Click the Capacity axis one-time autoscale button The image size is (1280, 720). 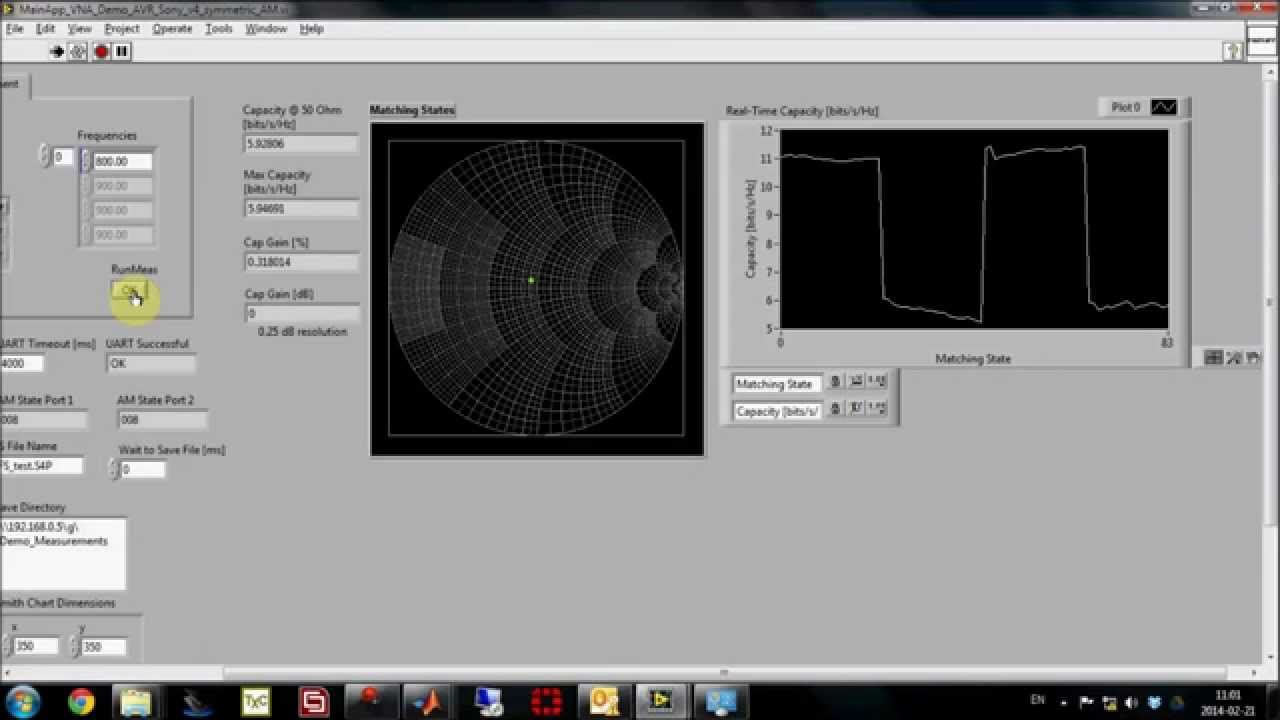coord(856,409)
